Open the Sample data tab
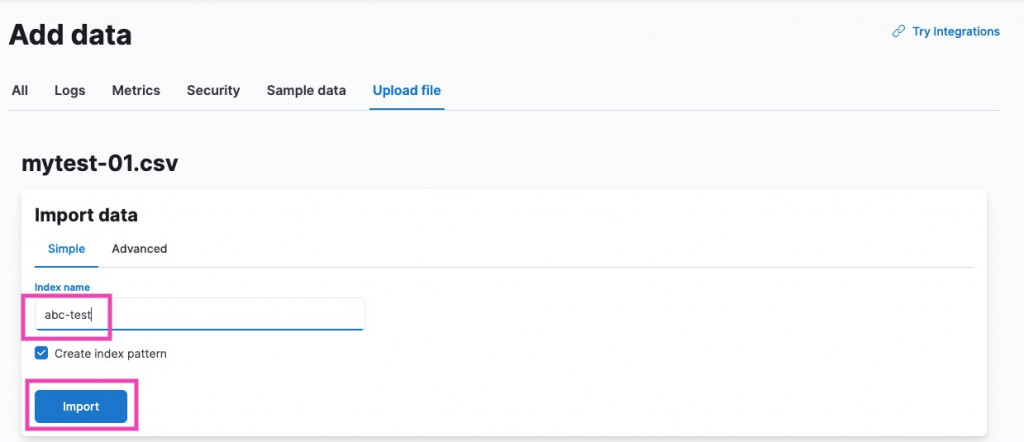 [x=306, y=90]
